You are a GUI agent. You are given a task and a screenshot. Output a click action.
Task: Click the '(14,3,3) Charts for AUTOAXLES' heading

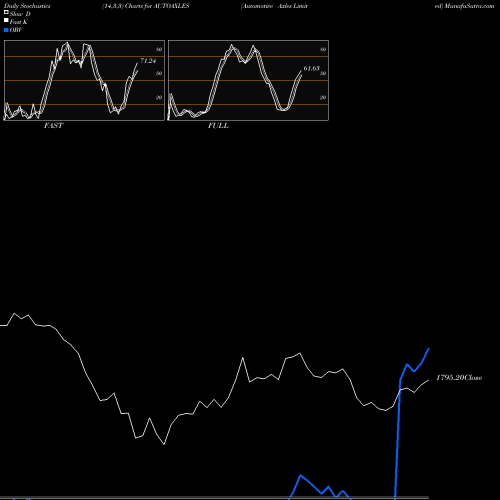pyautogui.click(x=146, y=6)
